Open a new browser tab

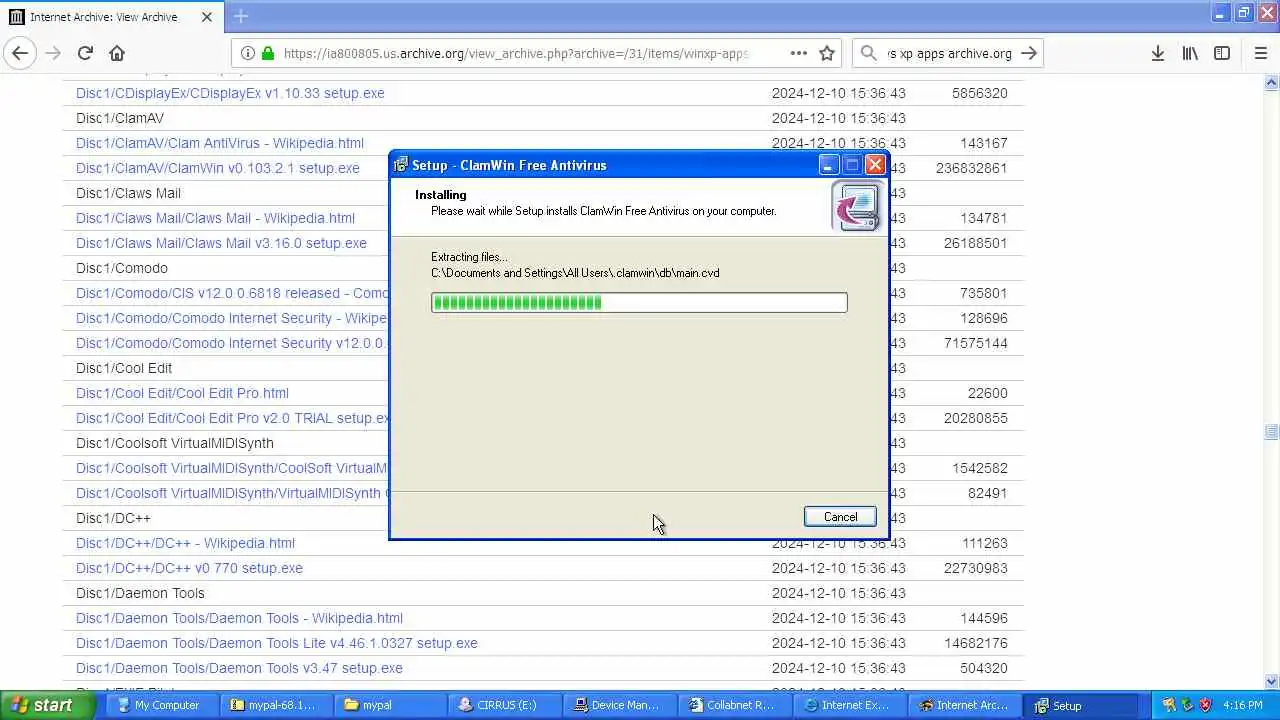coord(241,16)
